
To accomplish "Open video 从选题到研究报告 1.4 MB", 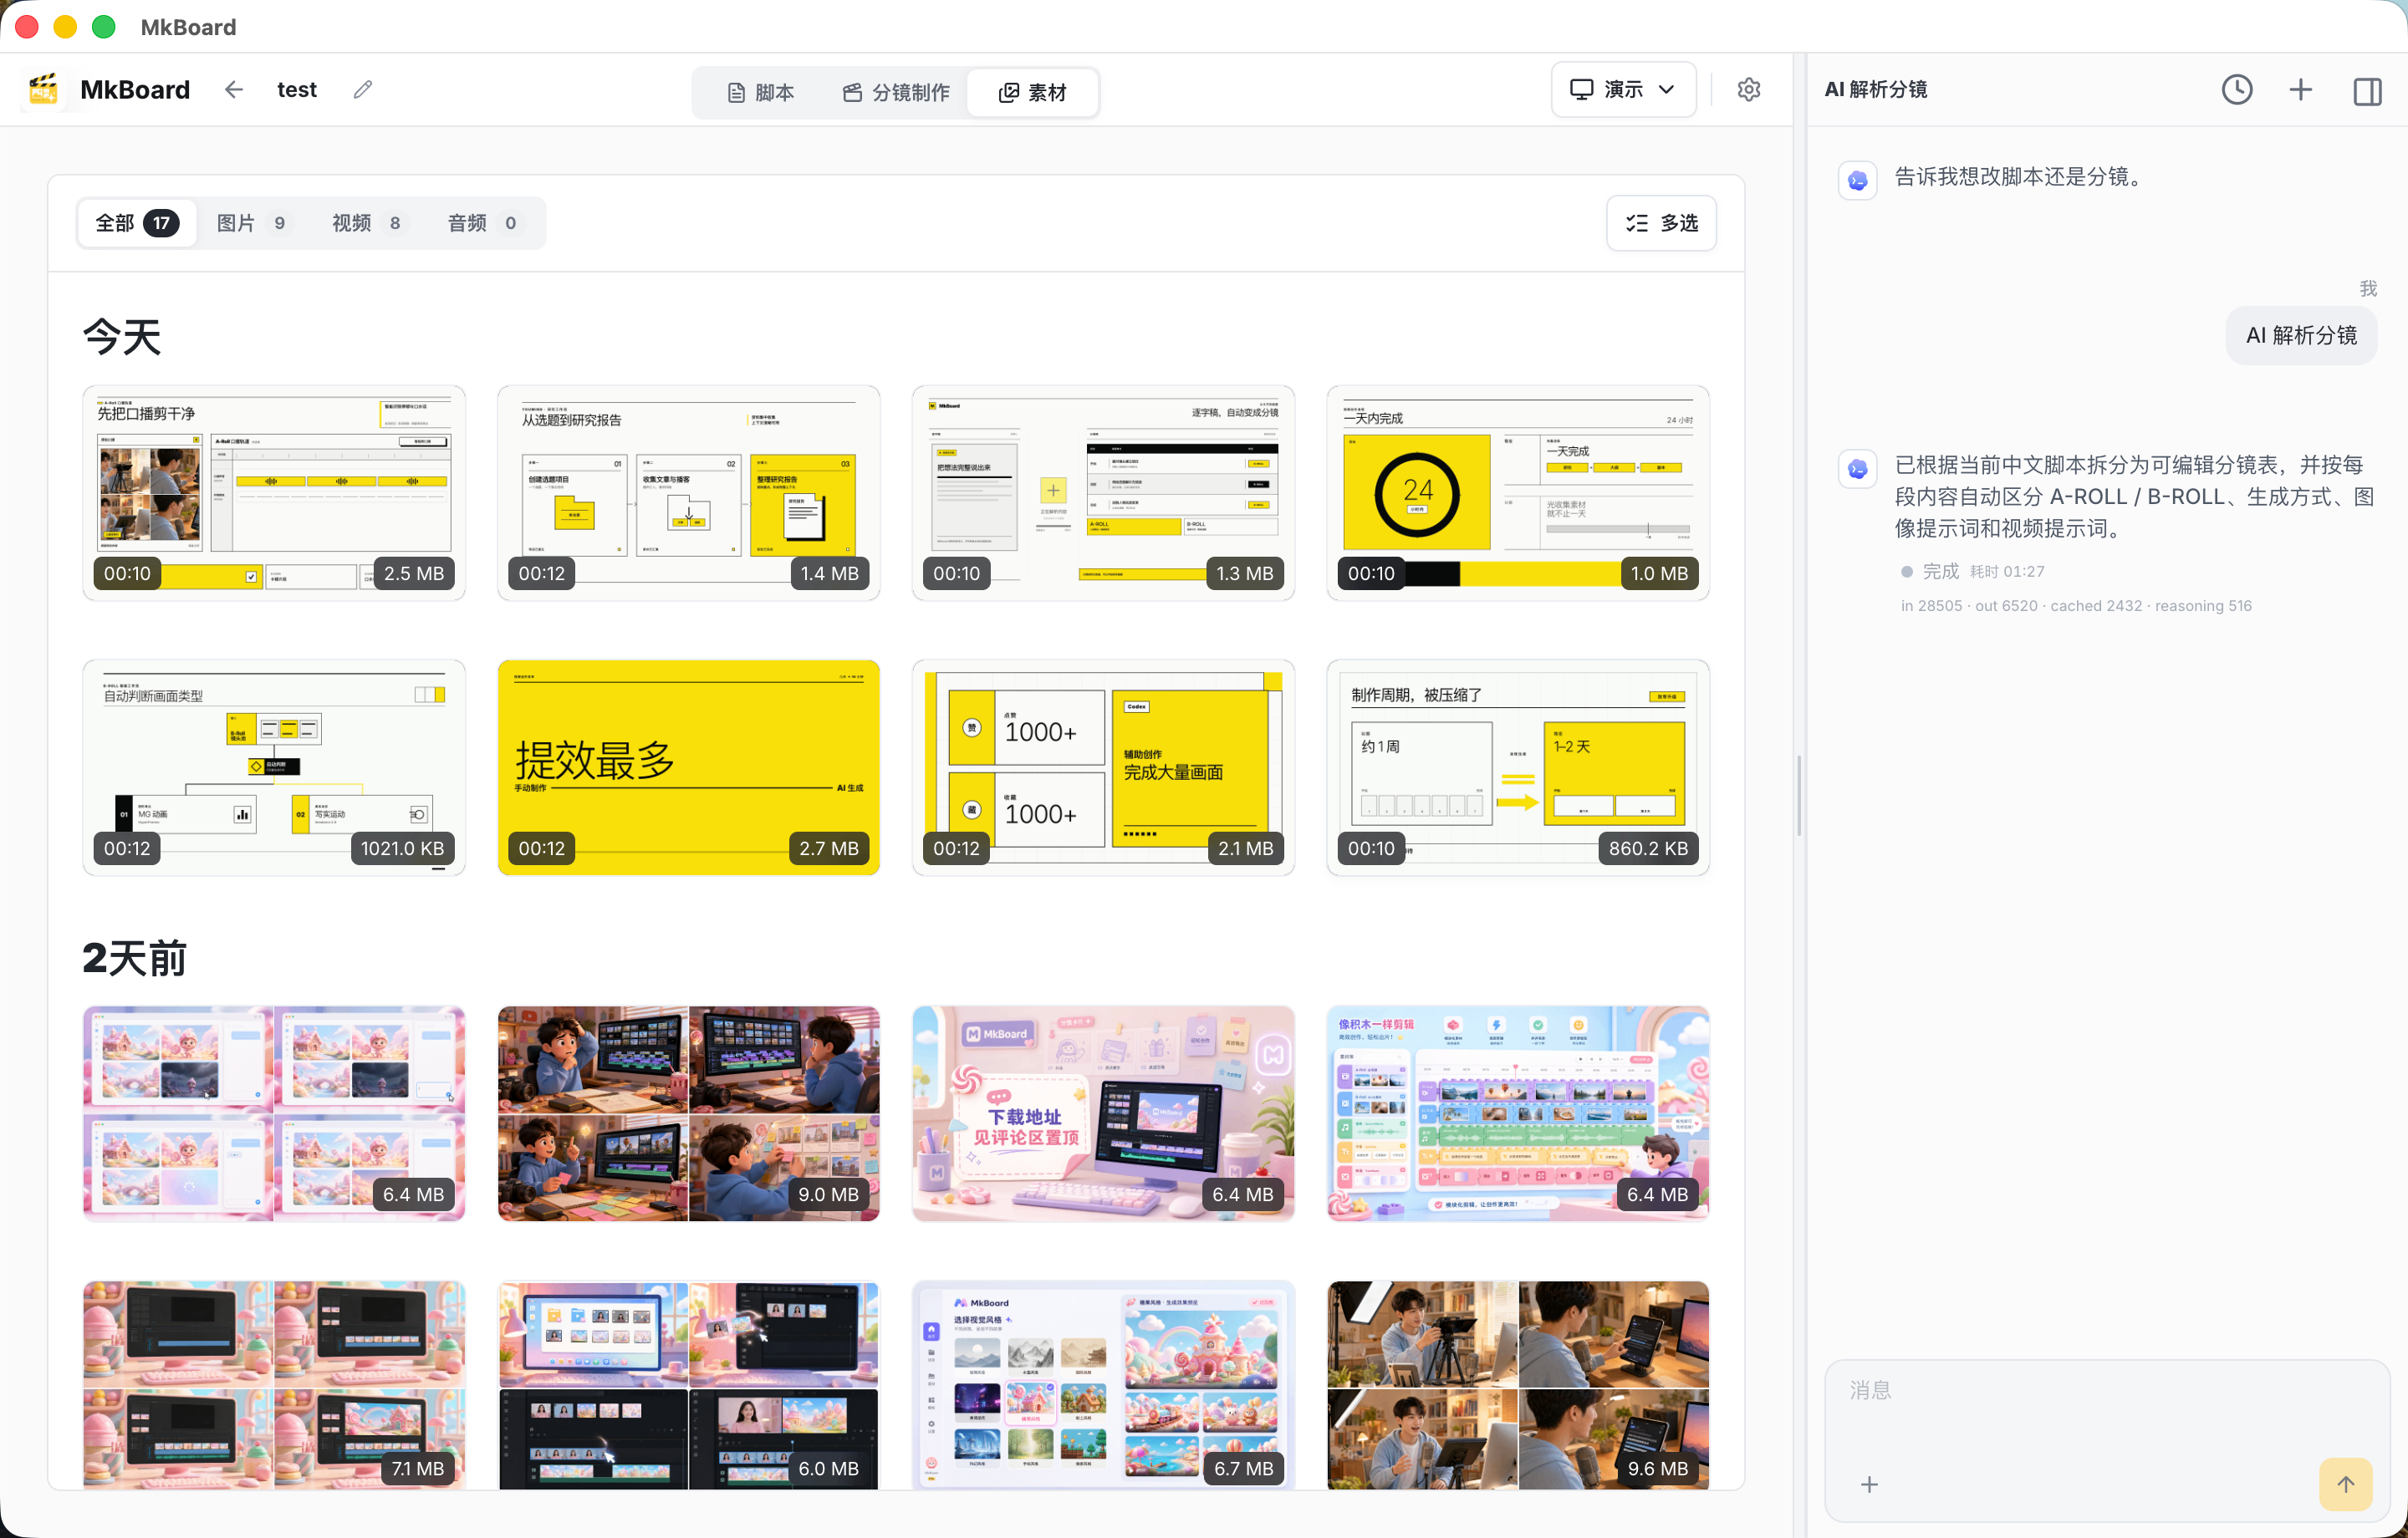I will (x=689, y=493).
